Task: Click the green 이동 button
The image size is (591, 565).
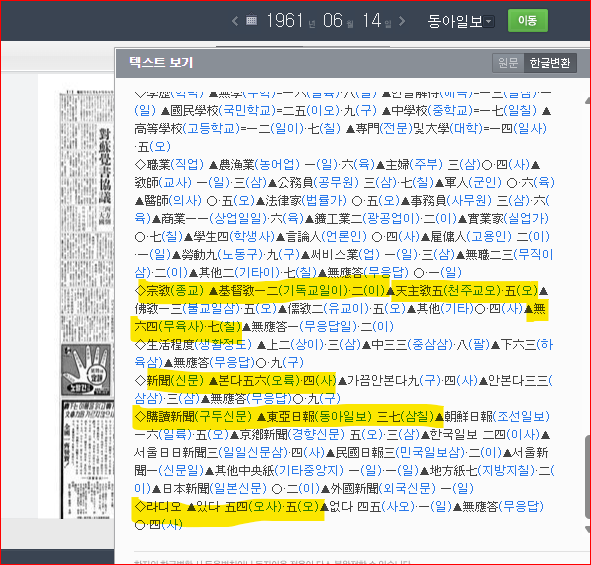Action: [527, 20]
